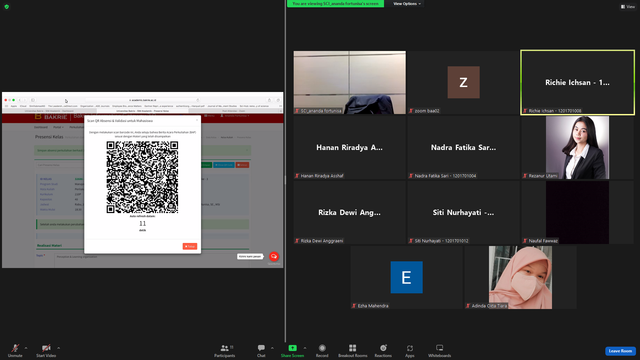The width and height of the screenshot is (640, 360).
Task: Start Video from the Zoom toolbar
Action: [x=46, y=351]
